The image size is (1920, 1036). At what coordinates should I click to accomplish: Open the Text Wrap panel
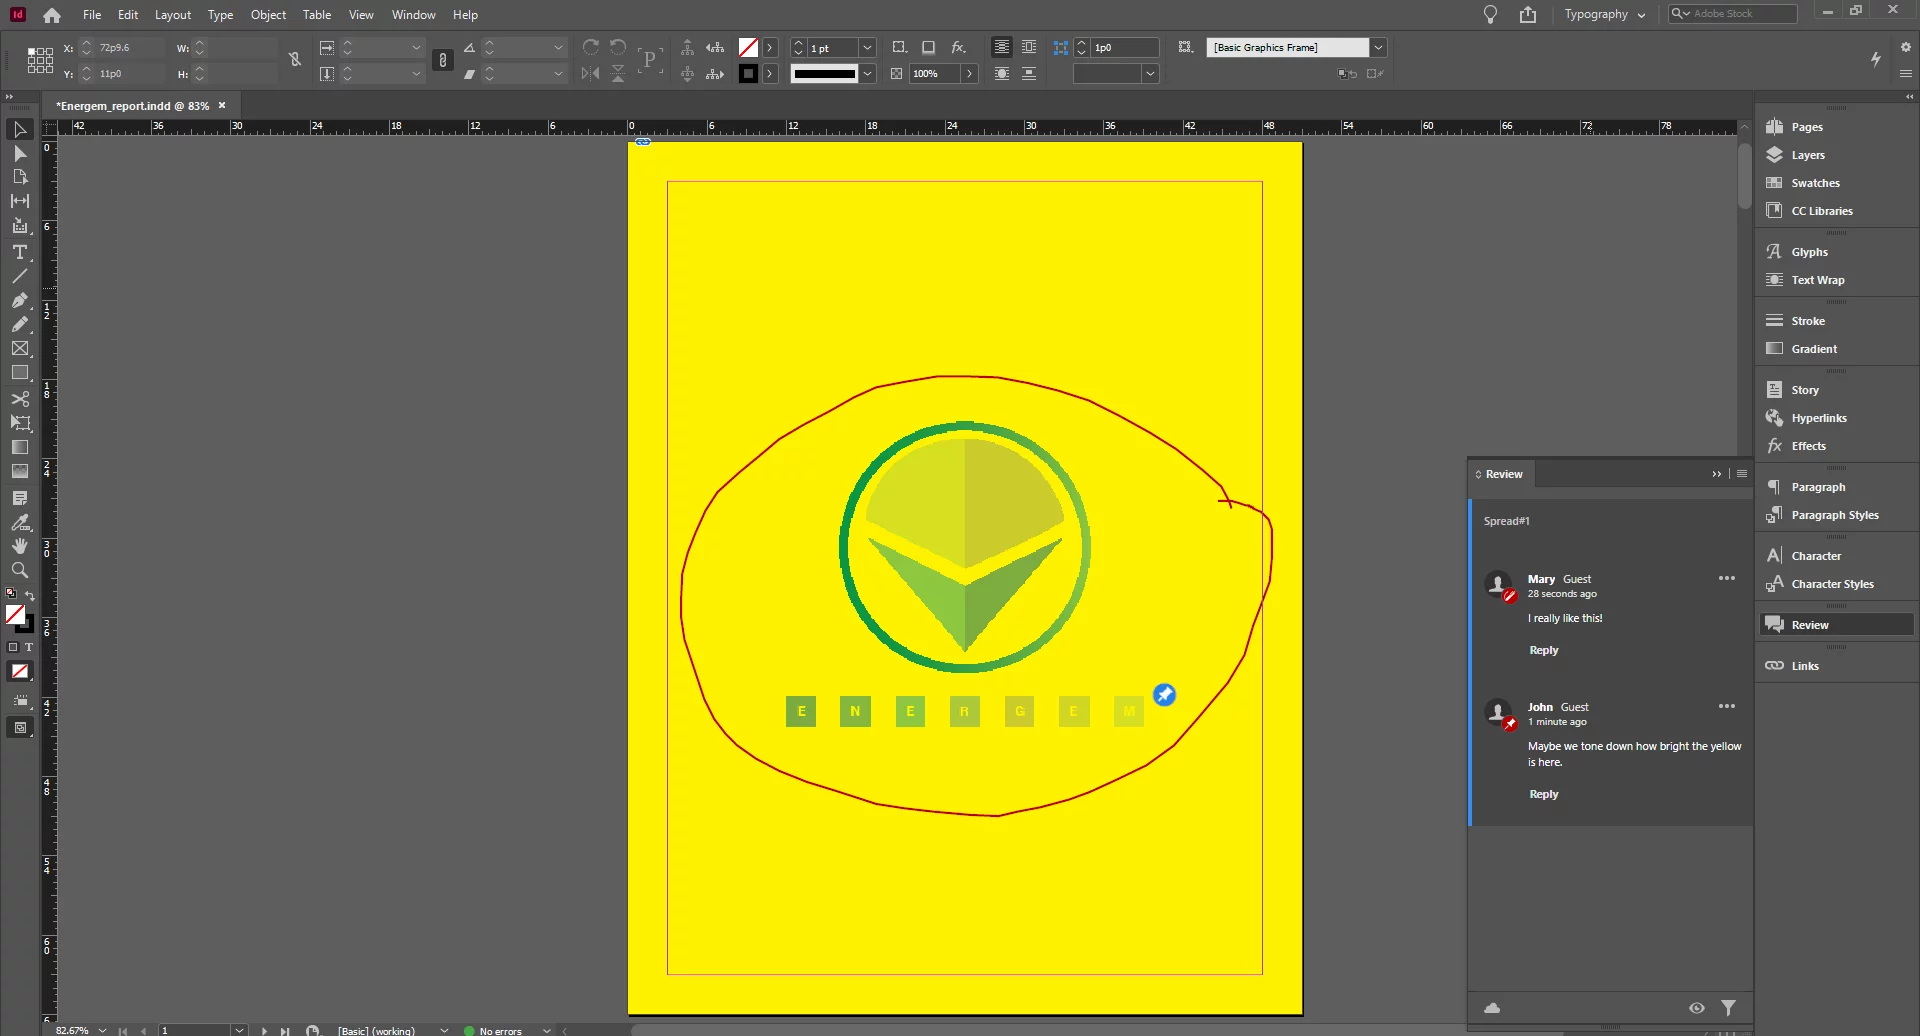(1815, 280)
